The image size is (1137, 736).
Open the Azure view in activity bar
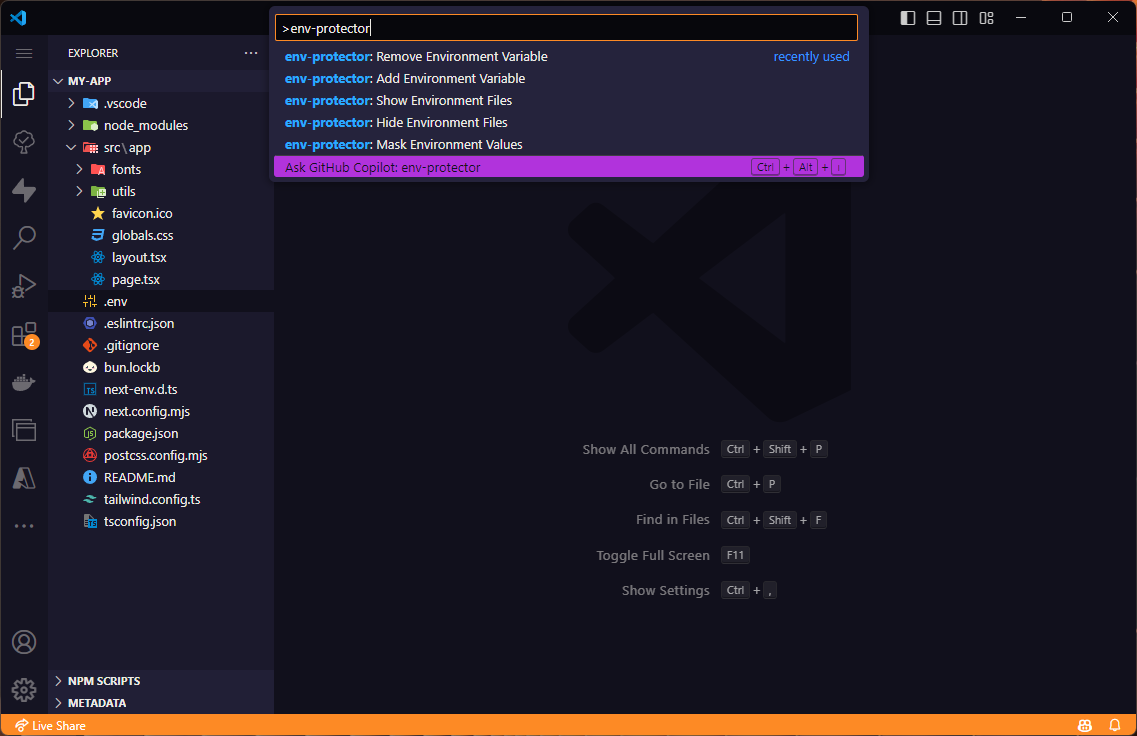pyautogui.click(x=24, y=478)
